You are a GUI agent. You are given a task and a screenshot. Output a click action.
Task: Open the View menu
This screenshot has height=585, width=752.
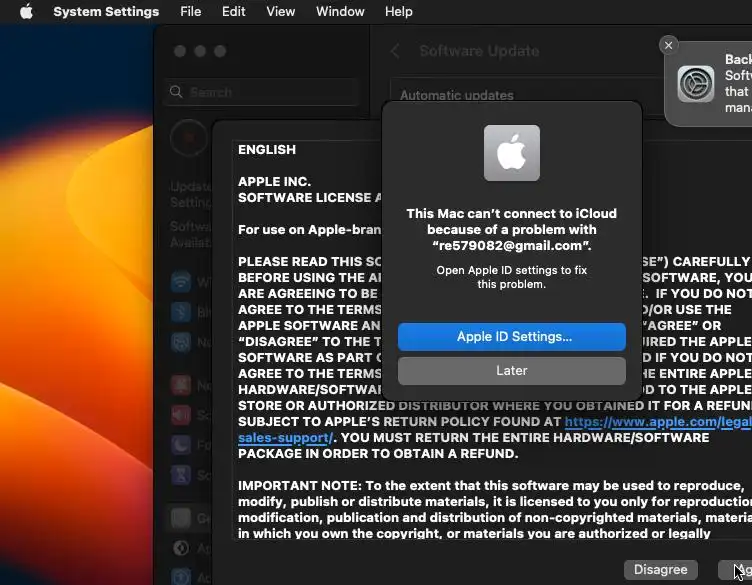point(281,12)
